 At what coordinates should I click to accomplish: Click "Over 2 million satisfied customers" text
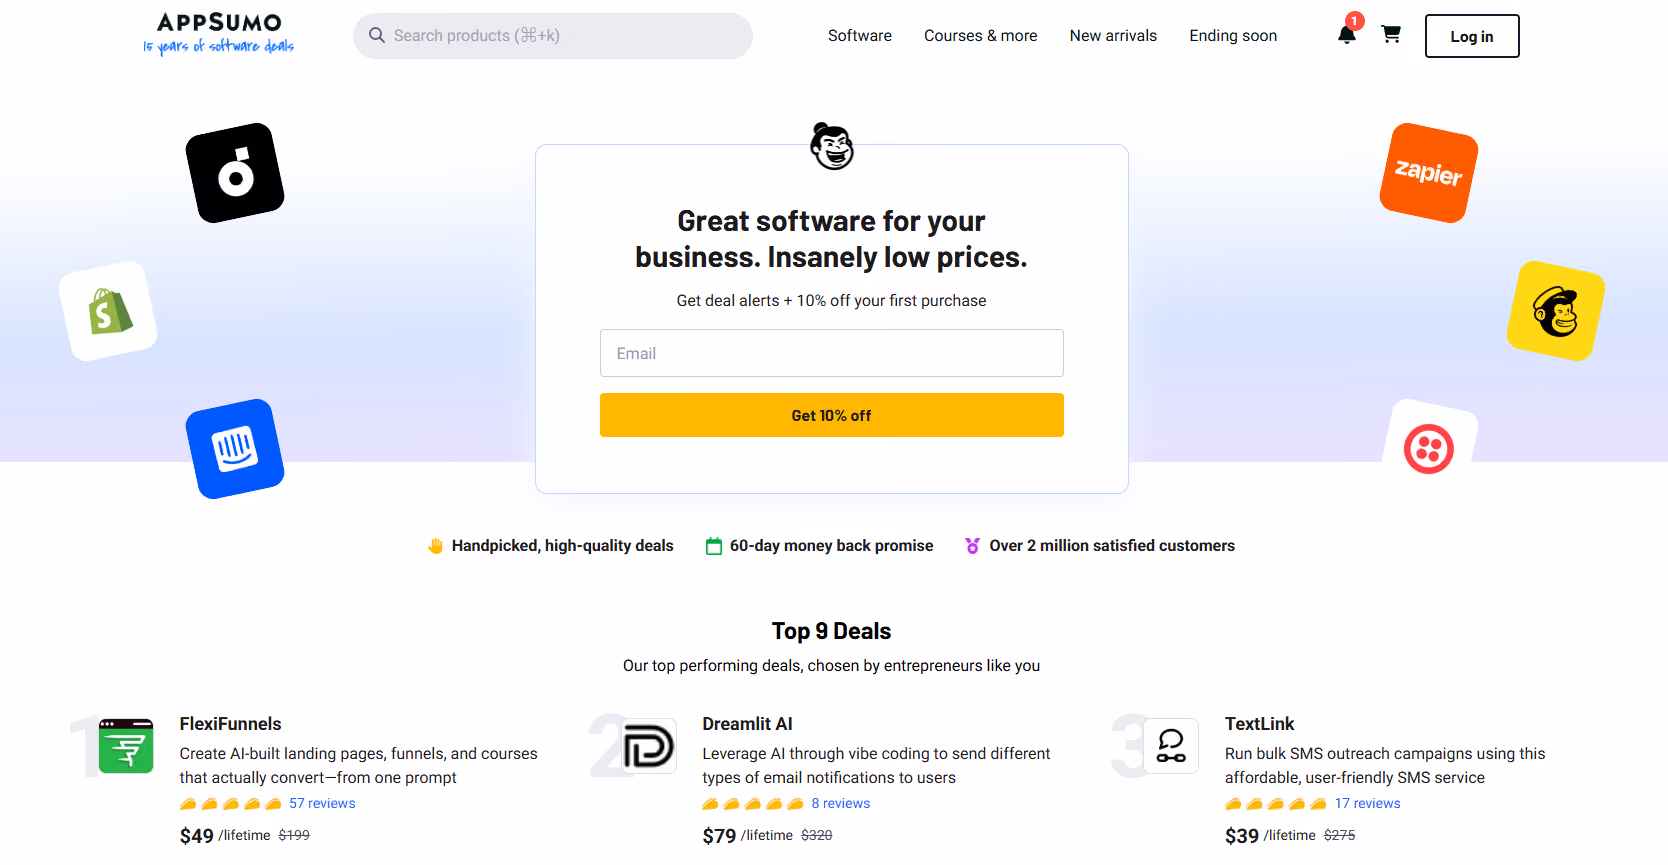[x=1112, y=546]
